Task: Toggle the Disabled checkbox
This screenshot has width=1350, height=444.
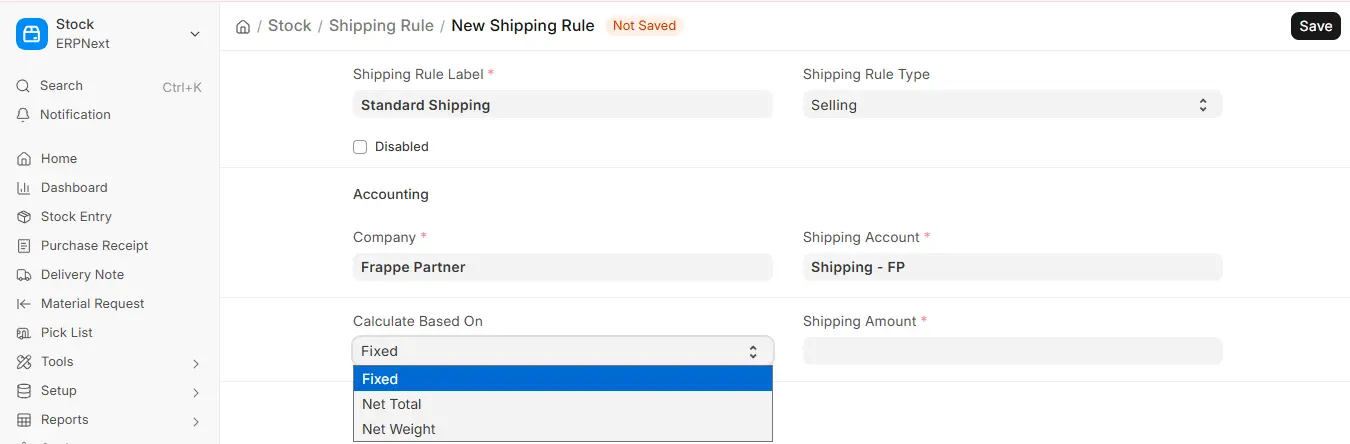Action: tap(360, 147)
